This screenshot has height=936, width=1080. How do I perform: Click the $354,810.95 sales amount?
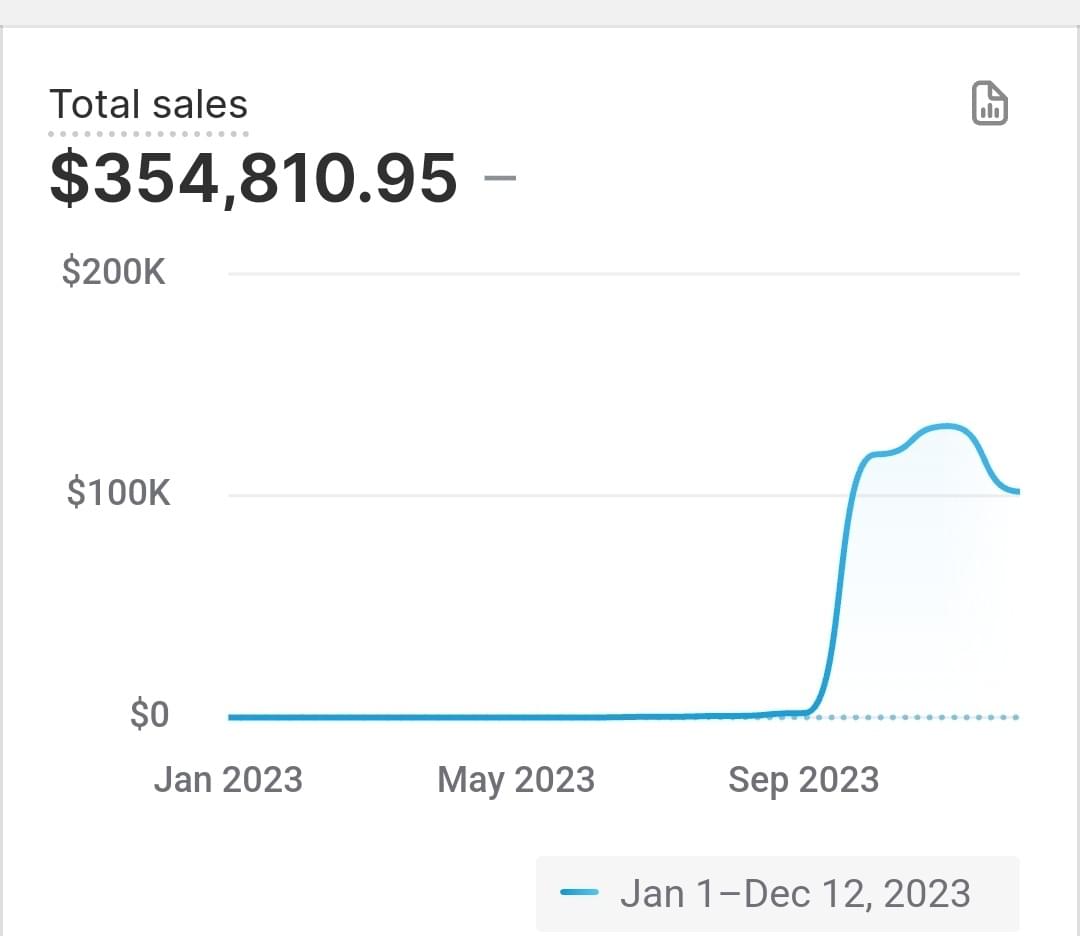[x=254, y=178]
